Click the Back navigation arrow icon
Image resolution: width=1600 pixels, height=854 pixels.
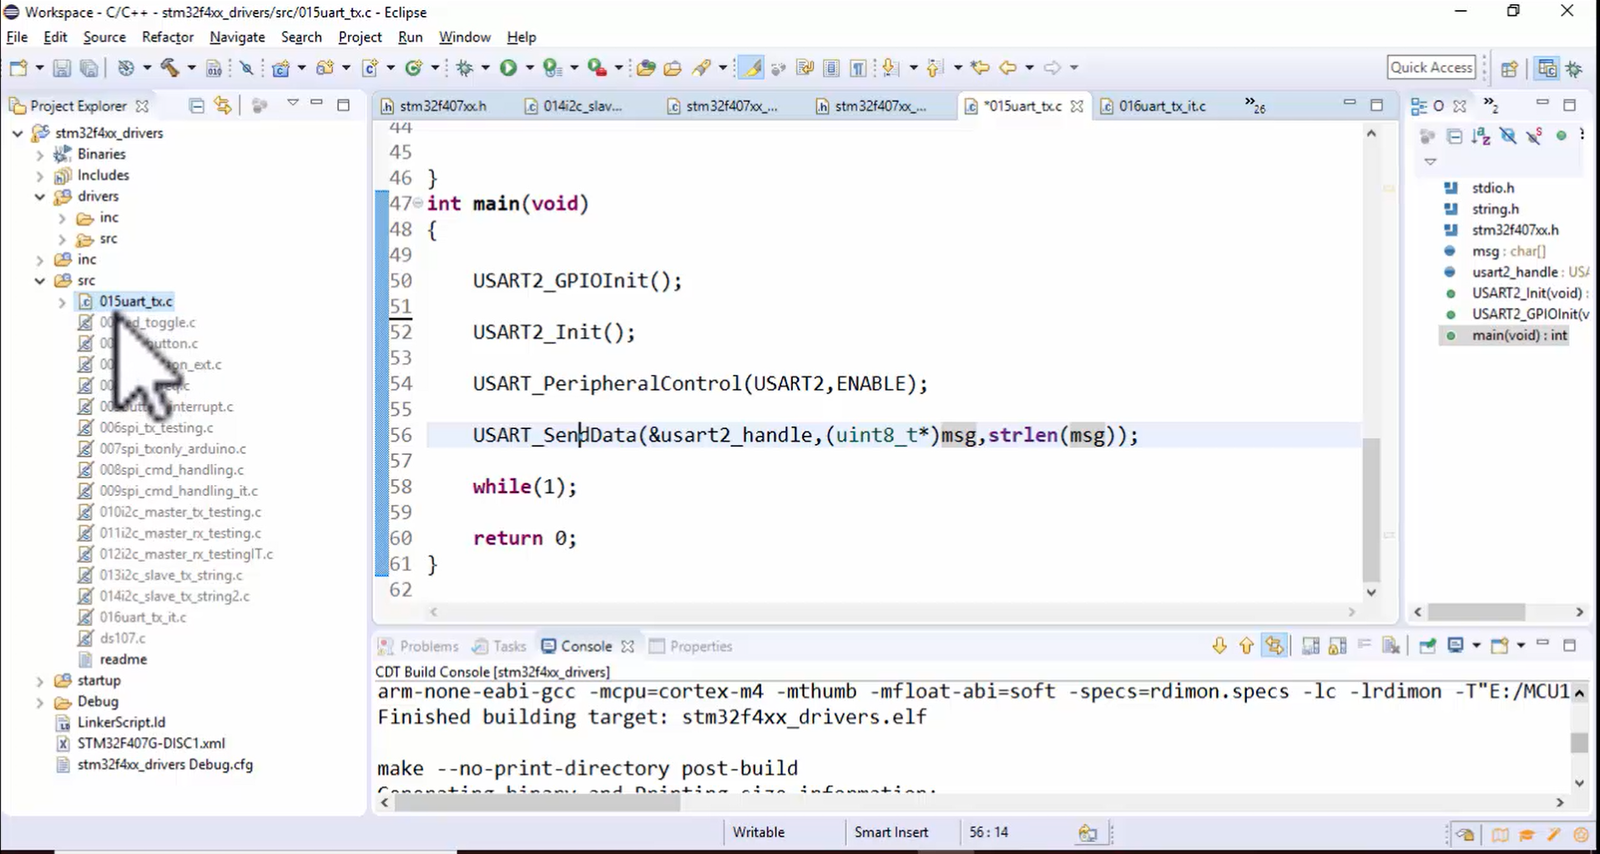pos(1008,68)
